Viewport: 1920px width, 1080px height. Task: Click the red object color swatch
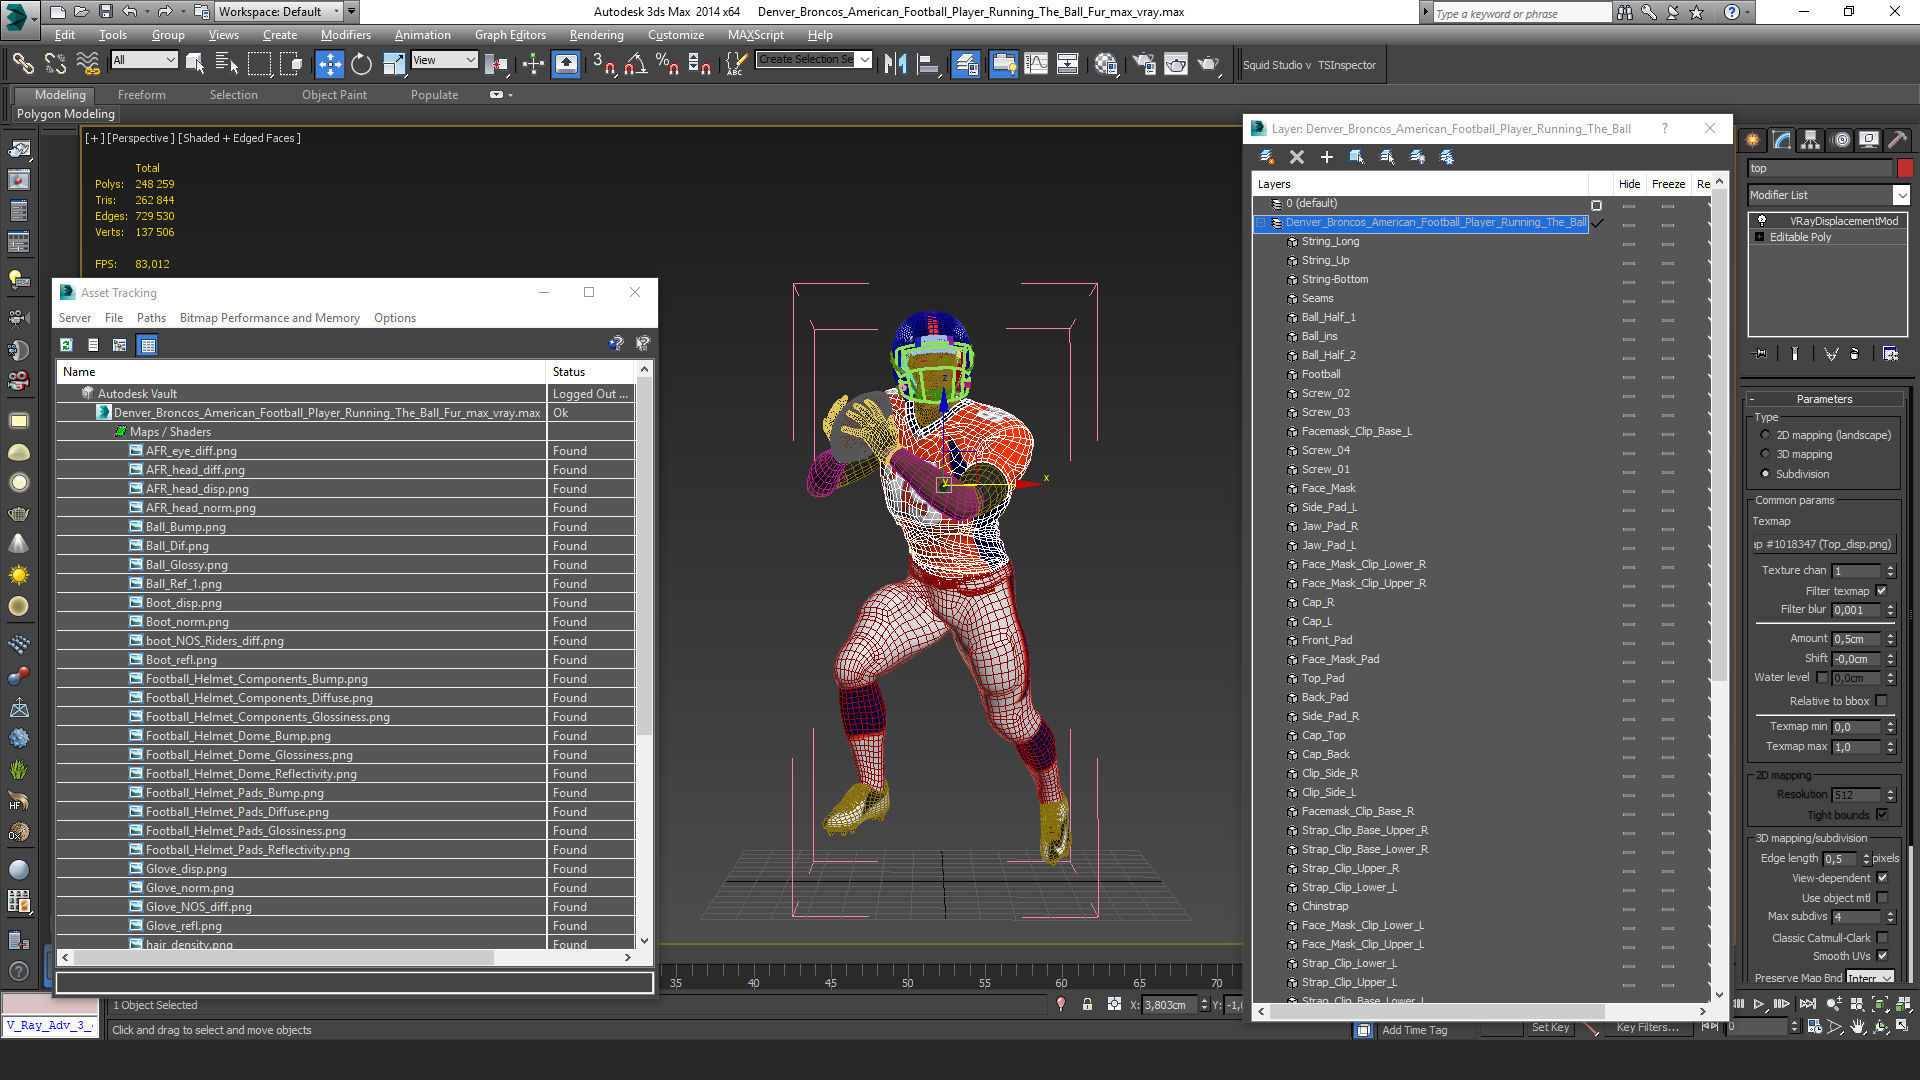click(x=1905, y=168)
